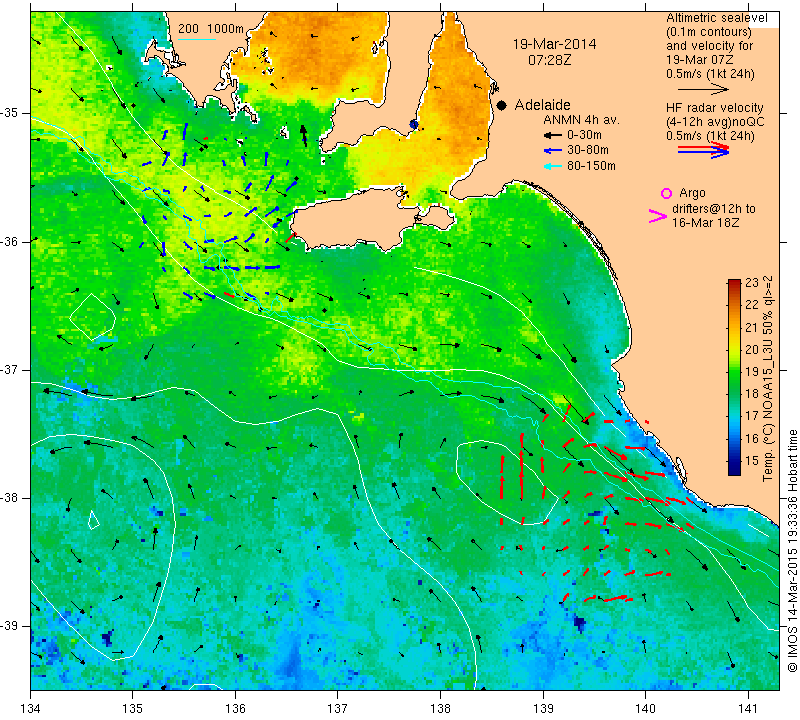The image size is (800, 720).
Task: Click latitude -35 axis label
Action: tap(11, 113)
